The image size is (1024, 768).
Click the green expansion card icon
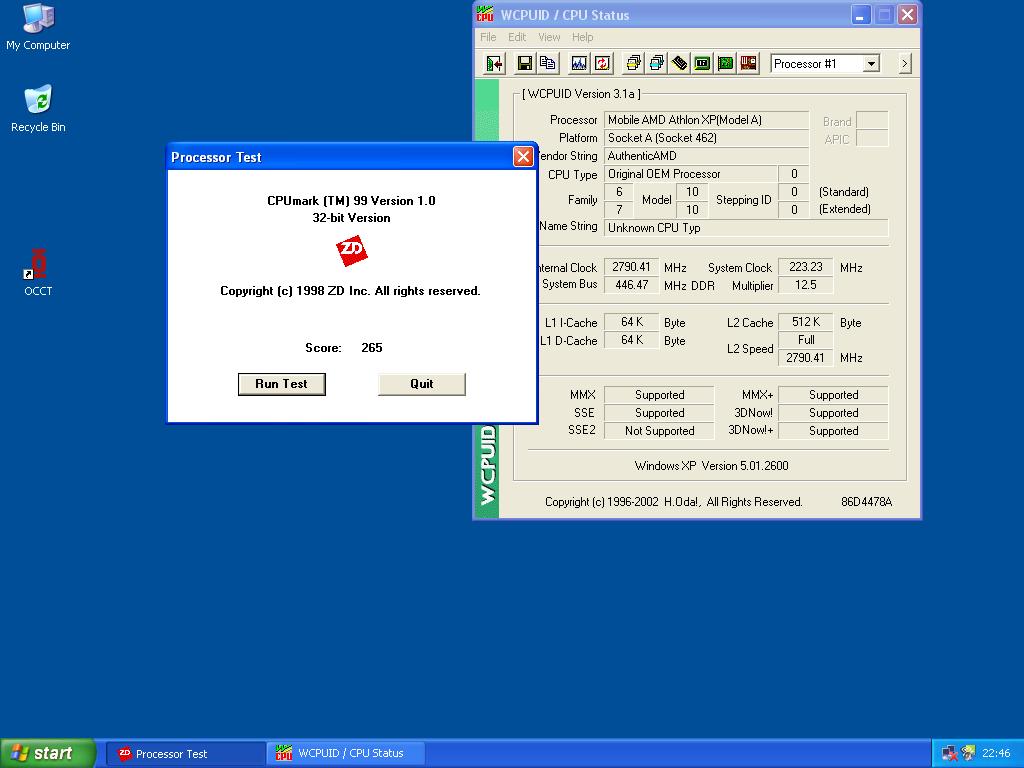725,63
